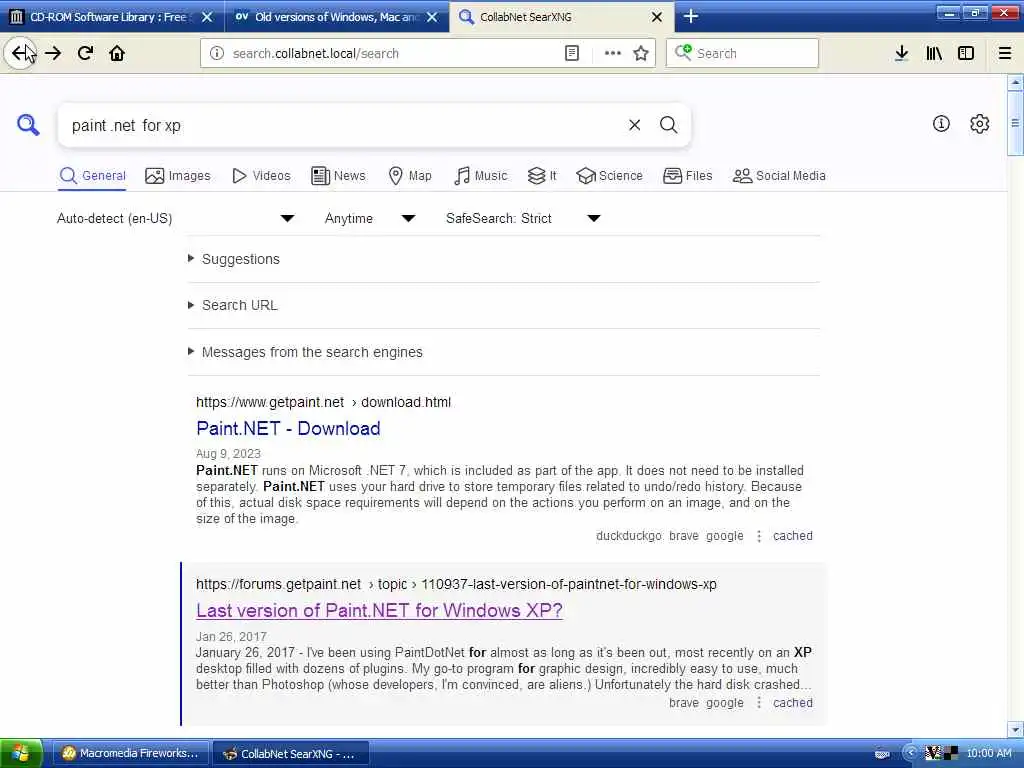
Task: Close the CollabNet SearXNG tab
Action: click(657, 17)
